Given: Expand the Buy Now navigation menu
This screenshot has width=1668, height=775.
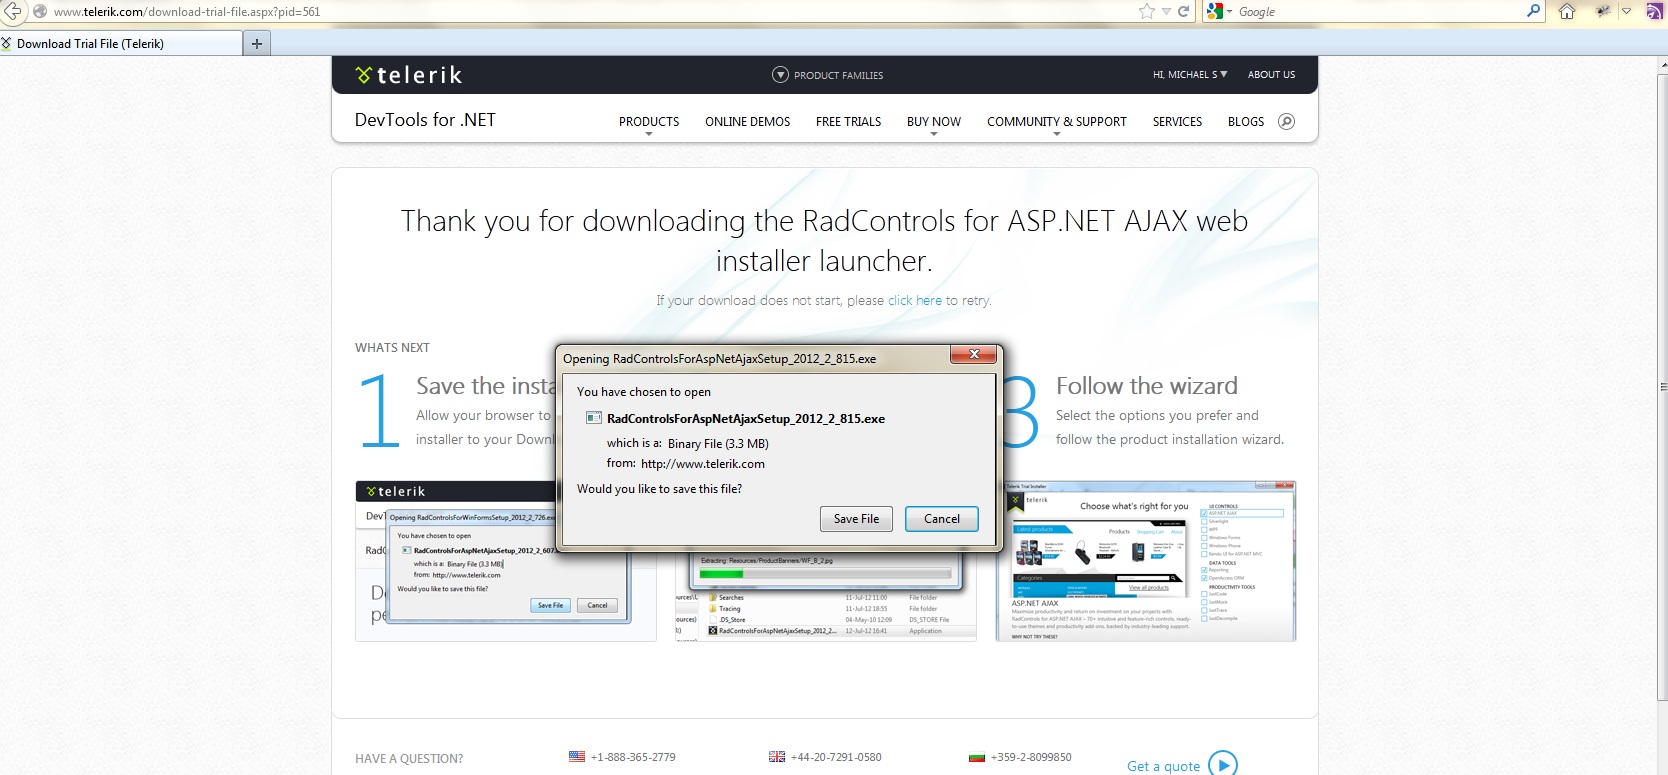Looking at the screenshot, I should coord(934,122).
